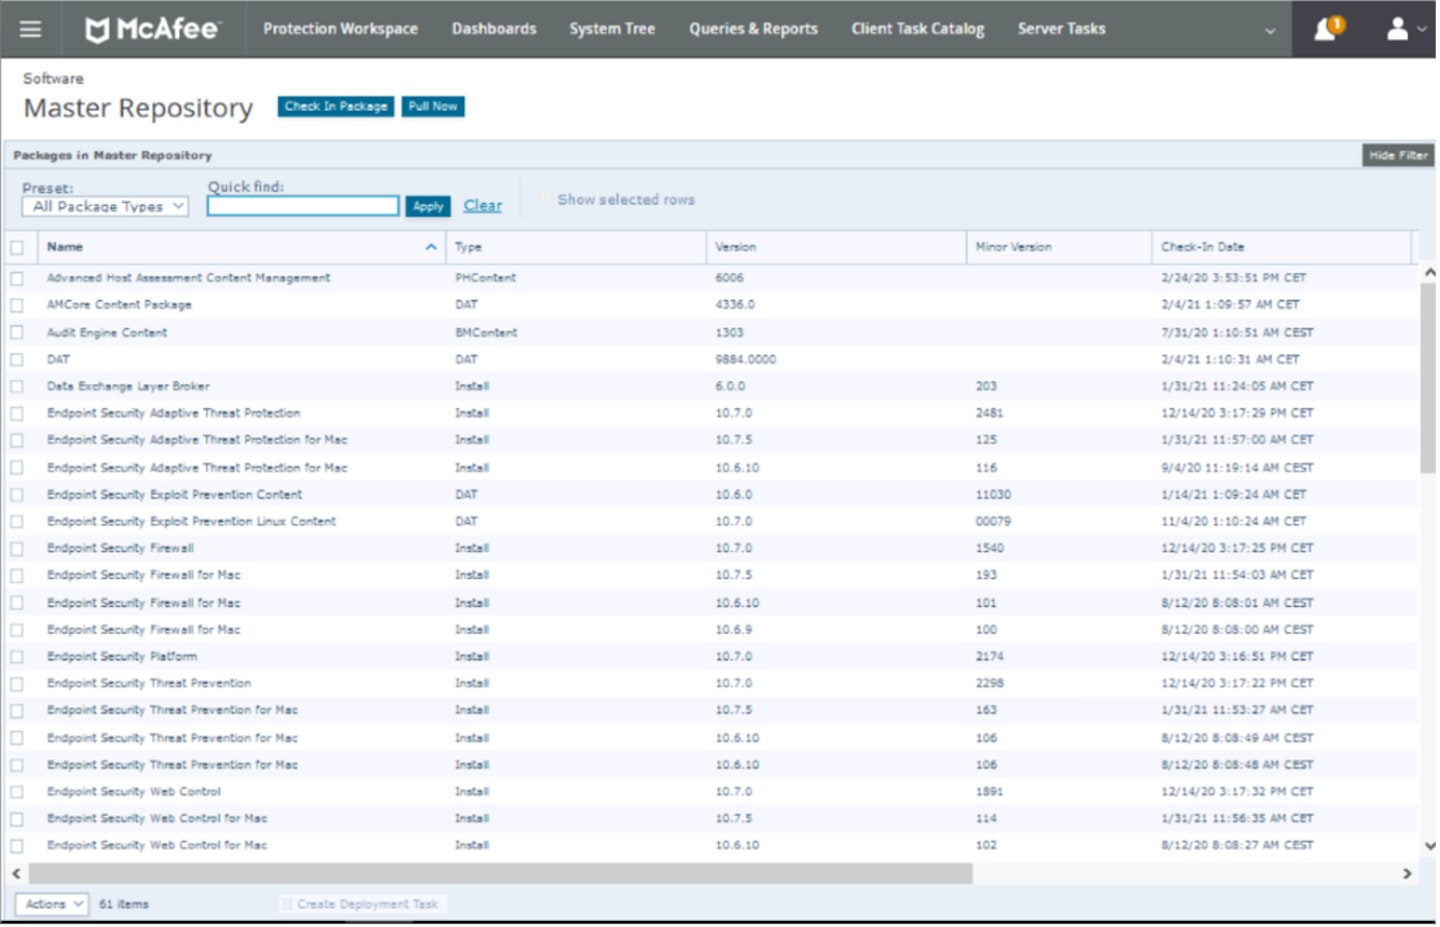
Task: Click 'Packages in Master Repository' header
Action: point(112,155)
